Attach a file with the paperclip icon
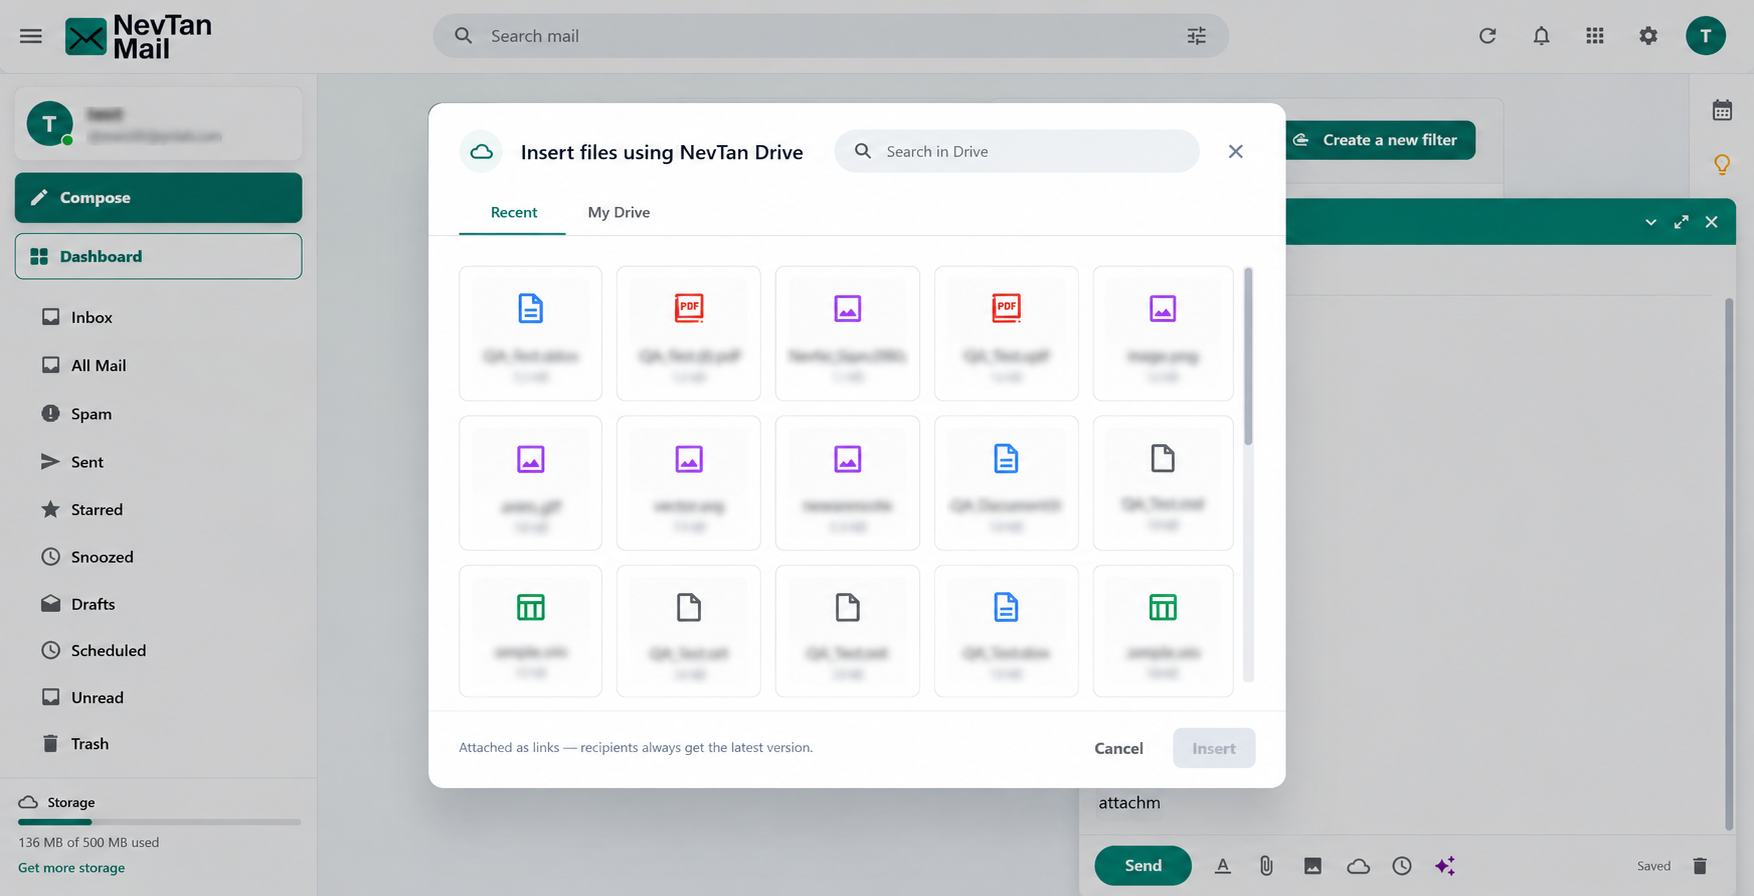This screenshot has width=1754, height=896. coord(1266,866)
